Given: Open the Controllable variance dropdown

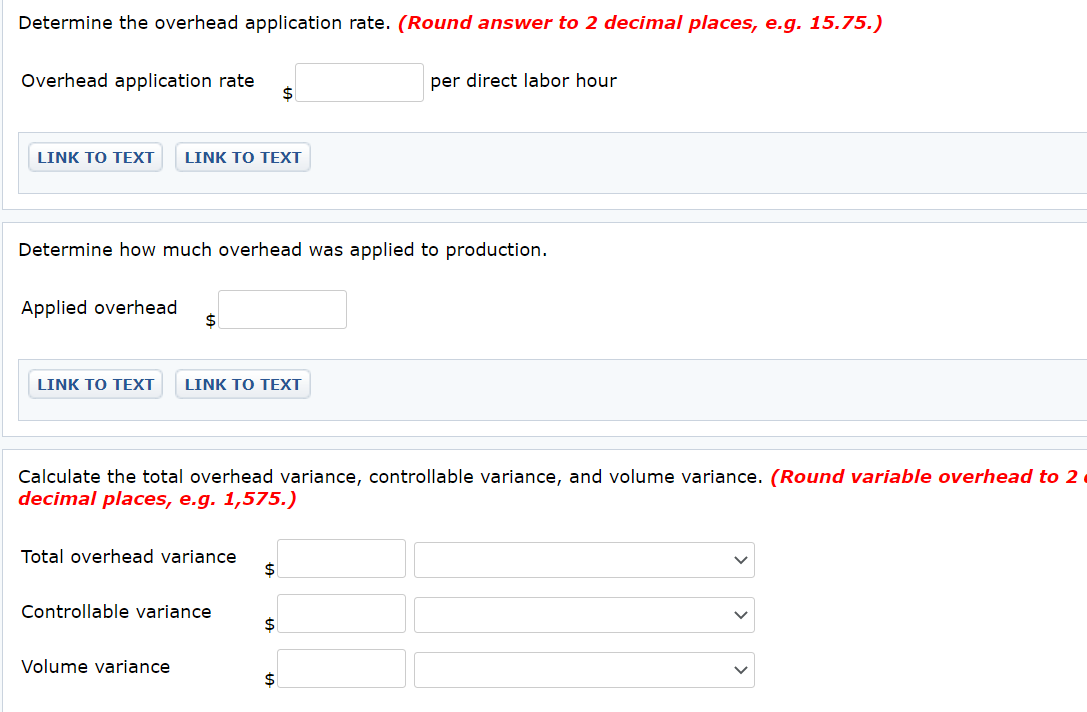Looking at the screenshot, I should [583, 615].
